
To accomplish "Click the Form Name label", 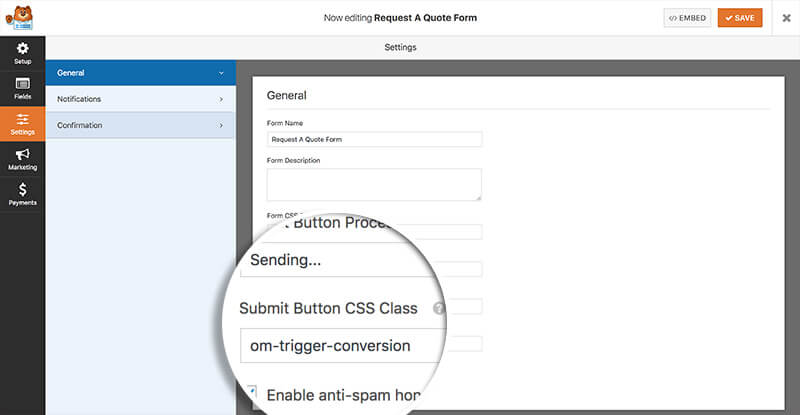I will 285,123.
